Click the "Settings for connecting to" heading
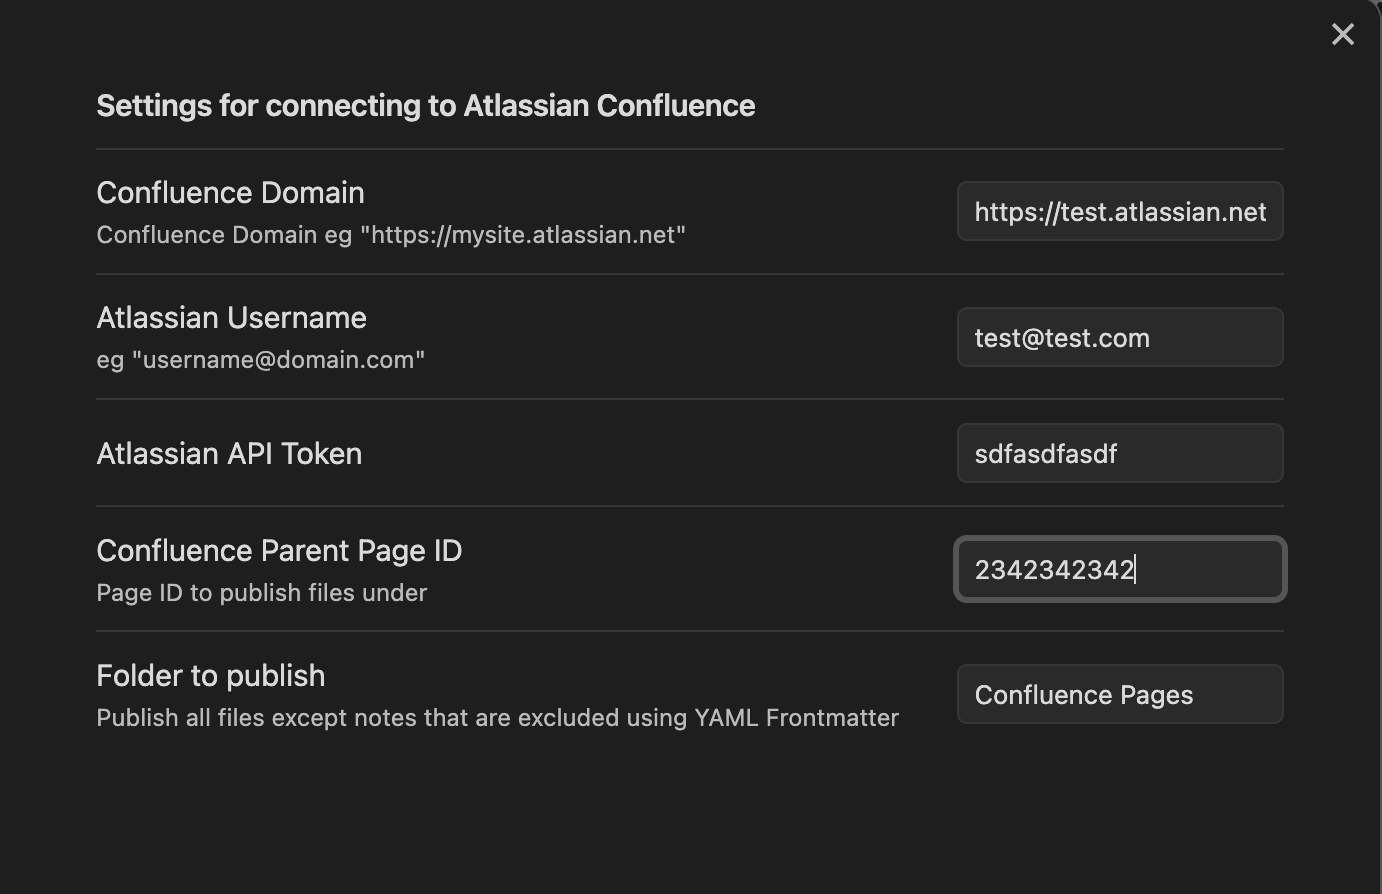This screenshot has height=894, width=1382. click(276, 106)
